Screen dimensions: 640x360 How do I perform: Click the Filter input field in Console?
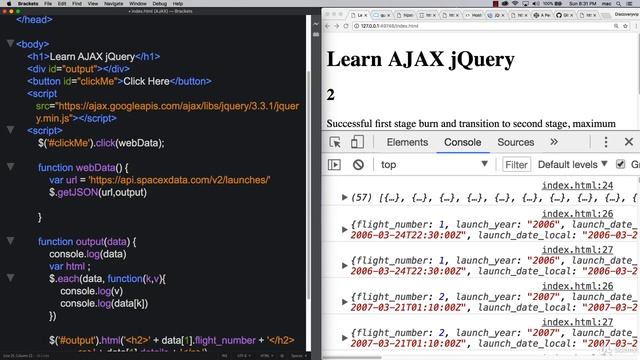[x=516, y=164]
